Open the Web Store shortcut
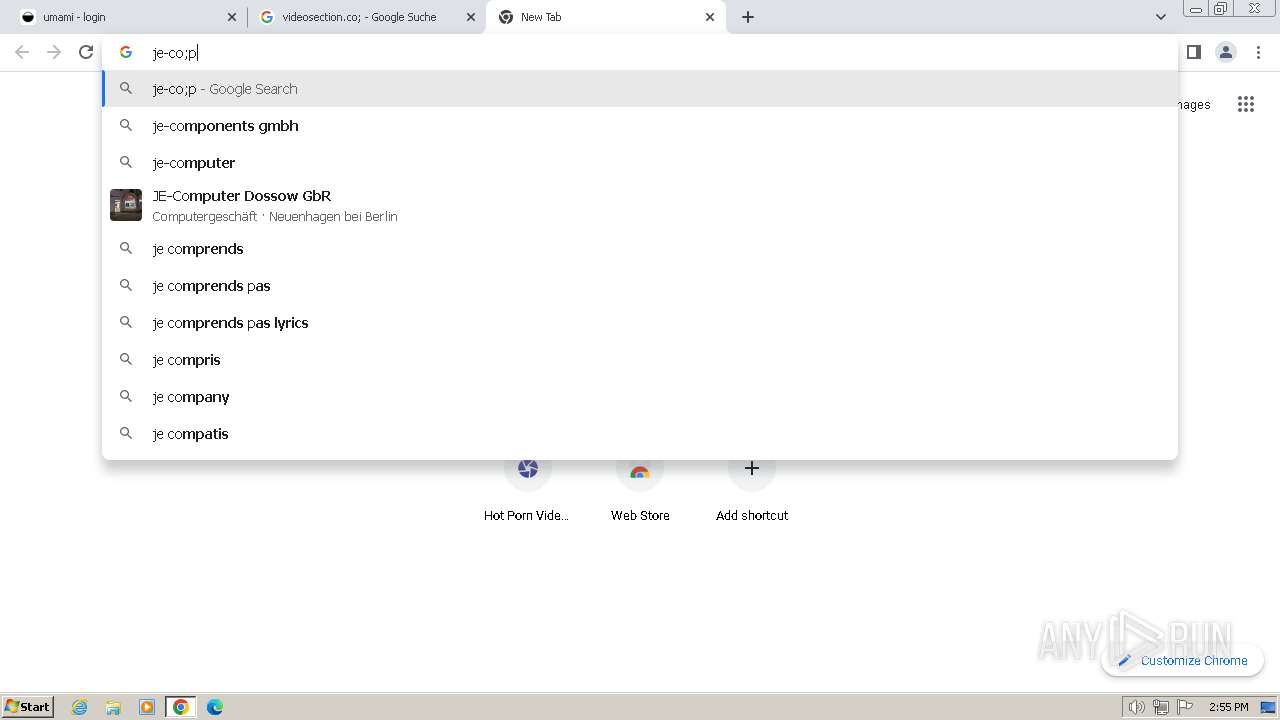 click(x=640, y=489)
